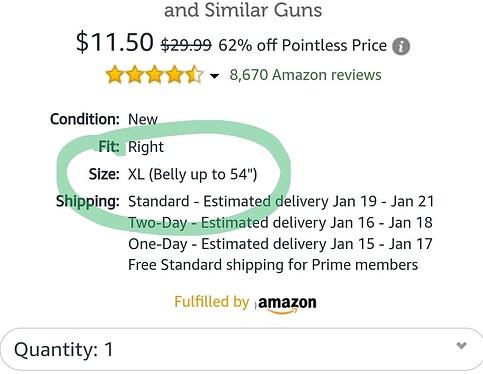
Task: Select Two-Day estimated delivery option
Action: click(280, 223)
